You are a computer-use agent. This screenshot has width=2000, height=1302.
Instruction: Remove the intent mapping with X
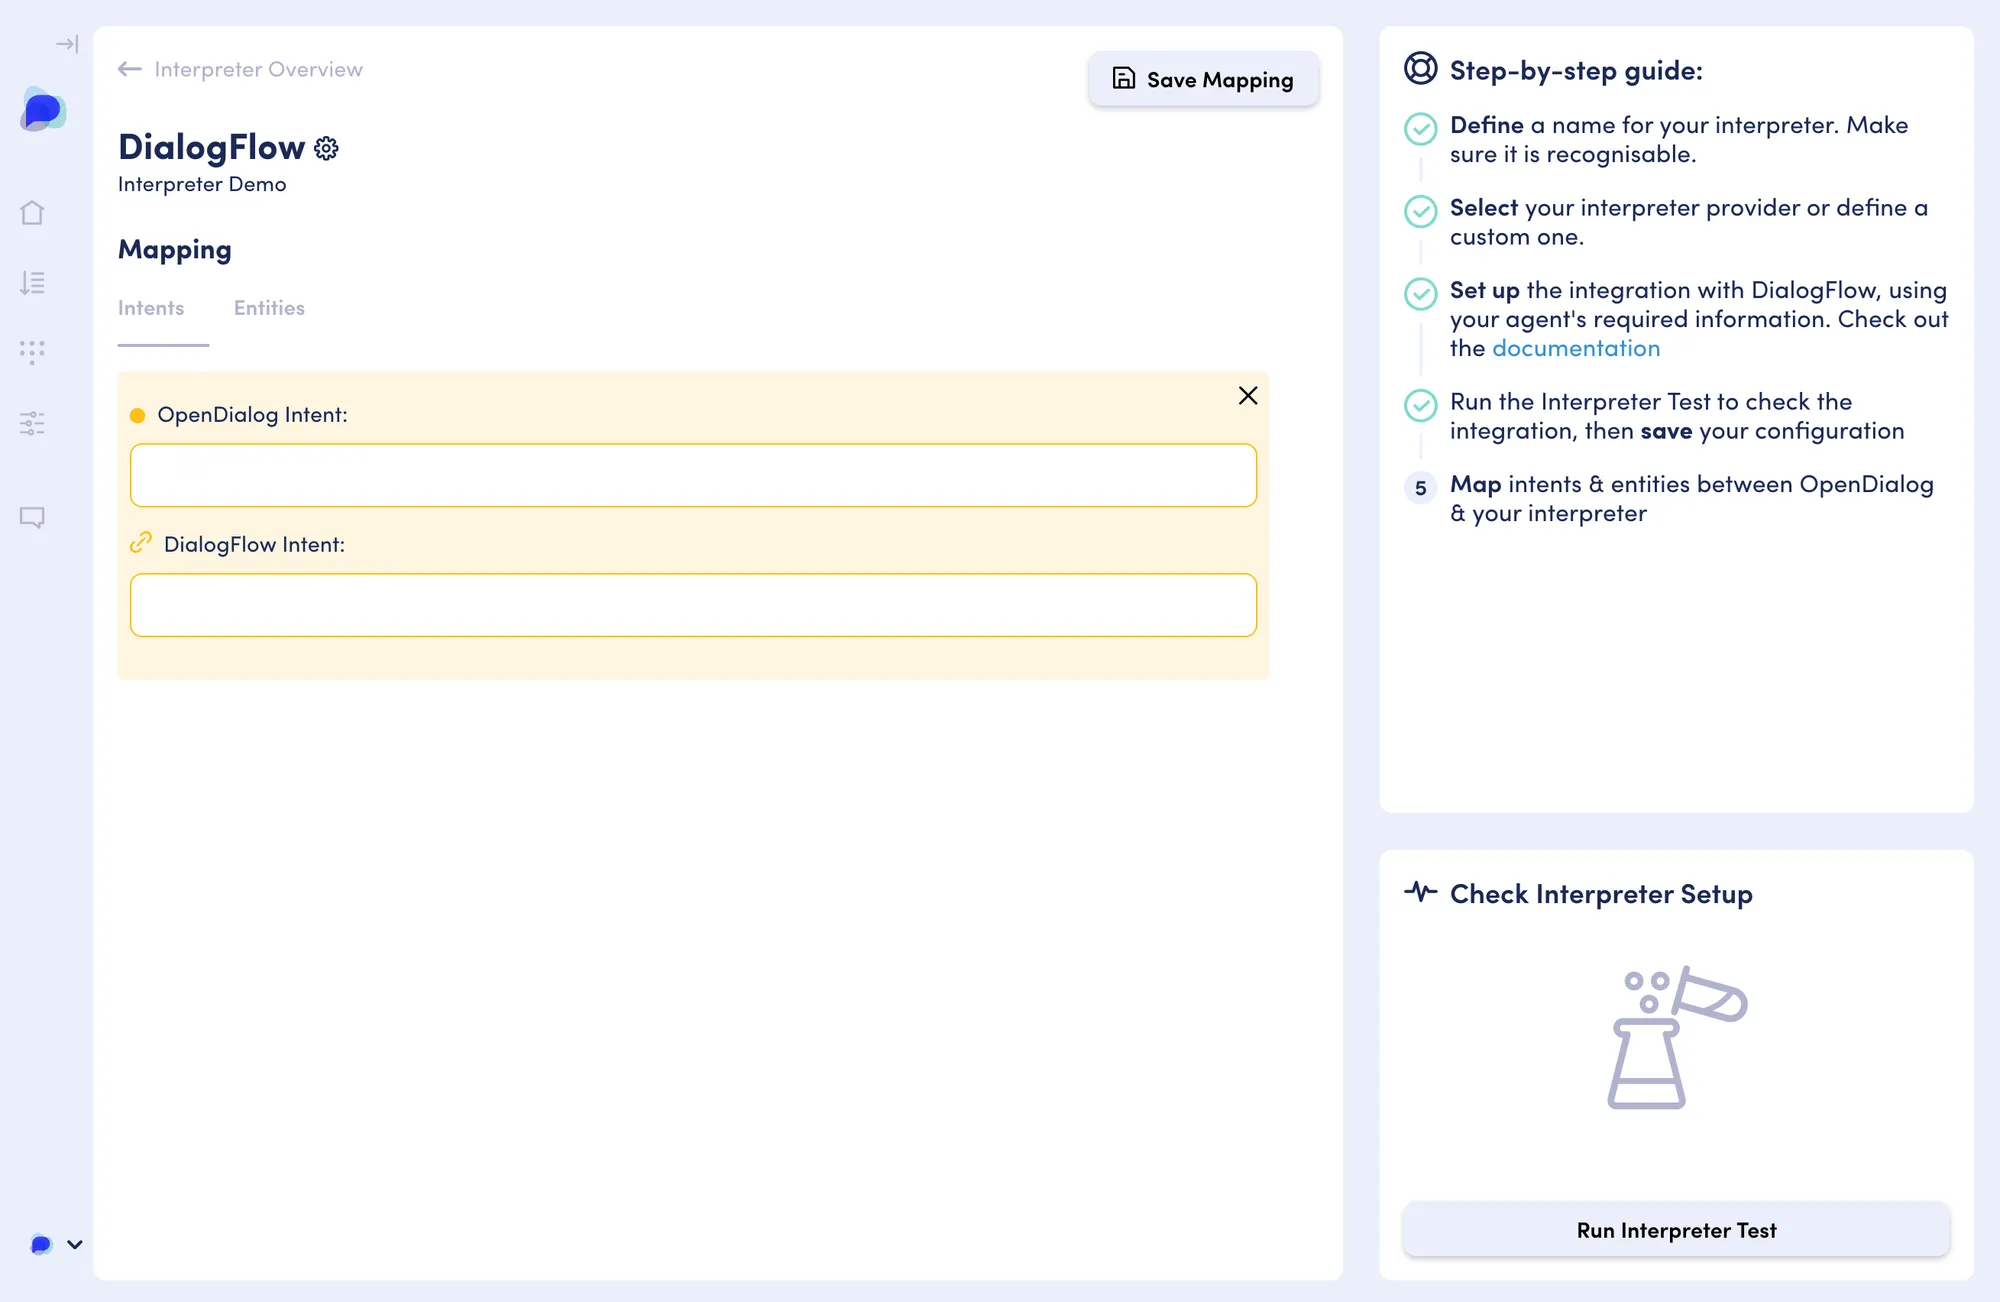tap(1248, 396)
